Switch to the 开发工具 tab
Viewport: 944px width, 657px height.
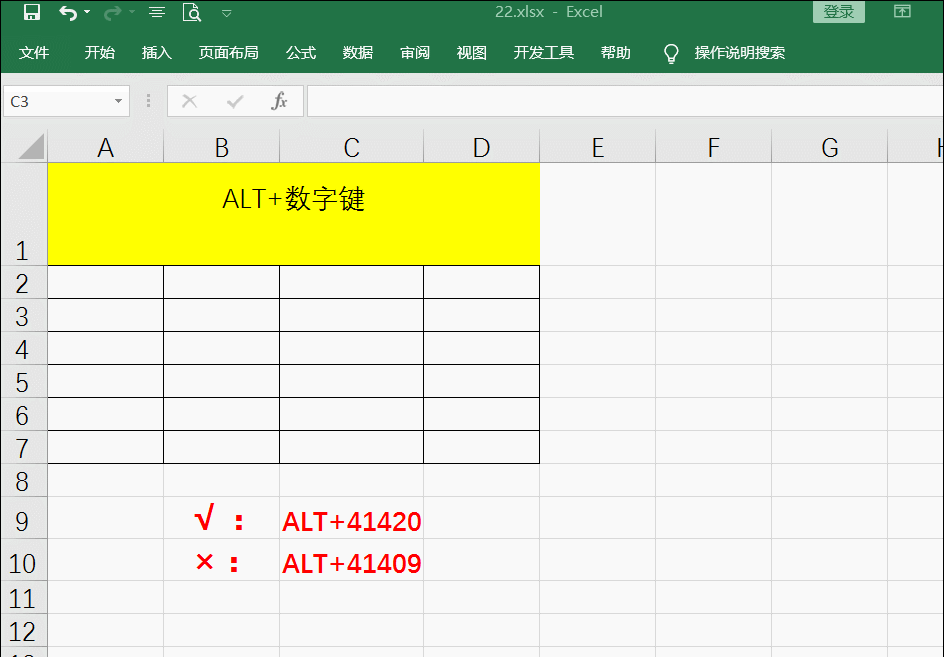pos(544,53)
